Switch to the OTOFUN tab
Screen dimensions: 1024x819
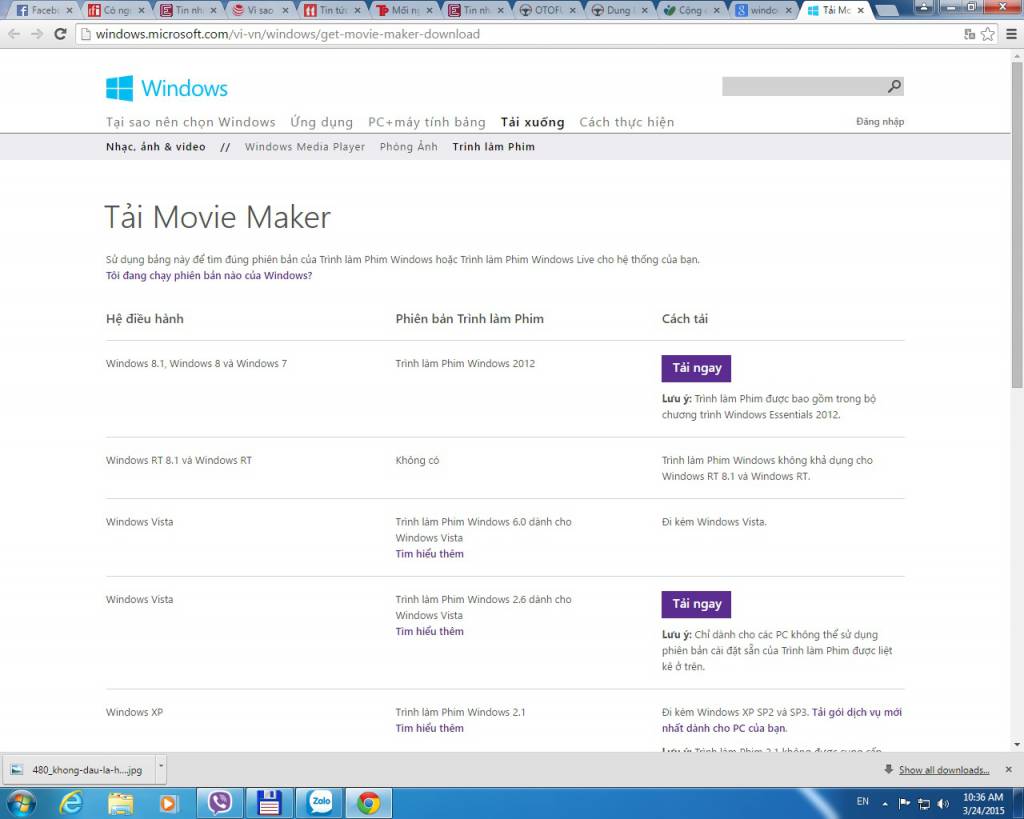point(547,10)
